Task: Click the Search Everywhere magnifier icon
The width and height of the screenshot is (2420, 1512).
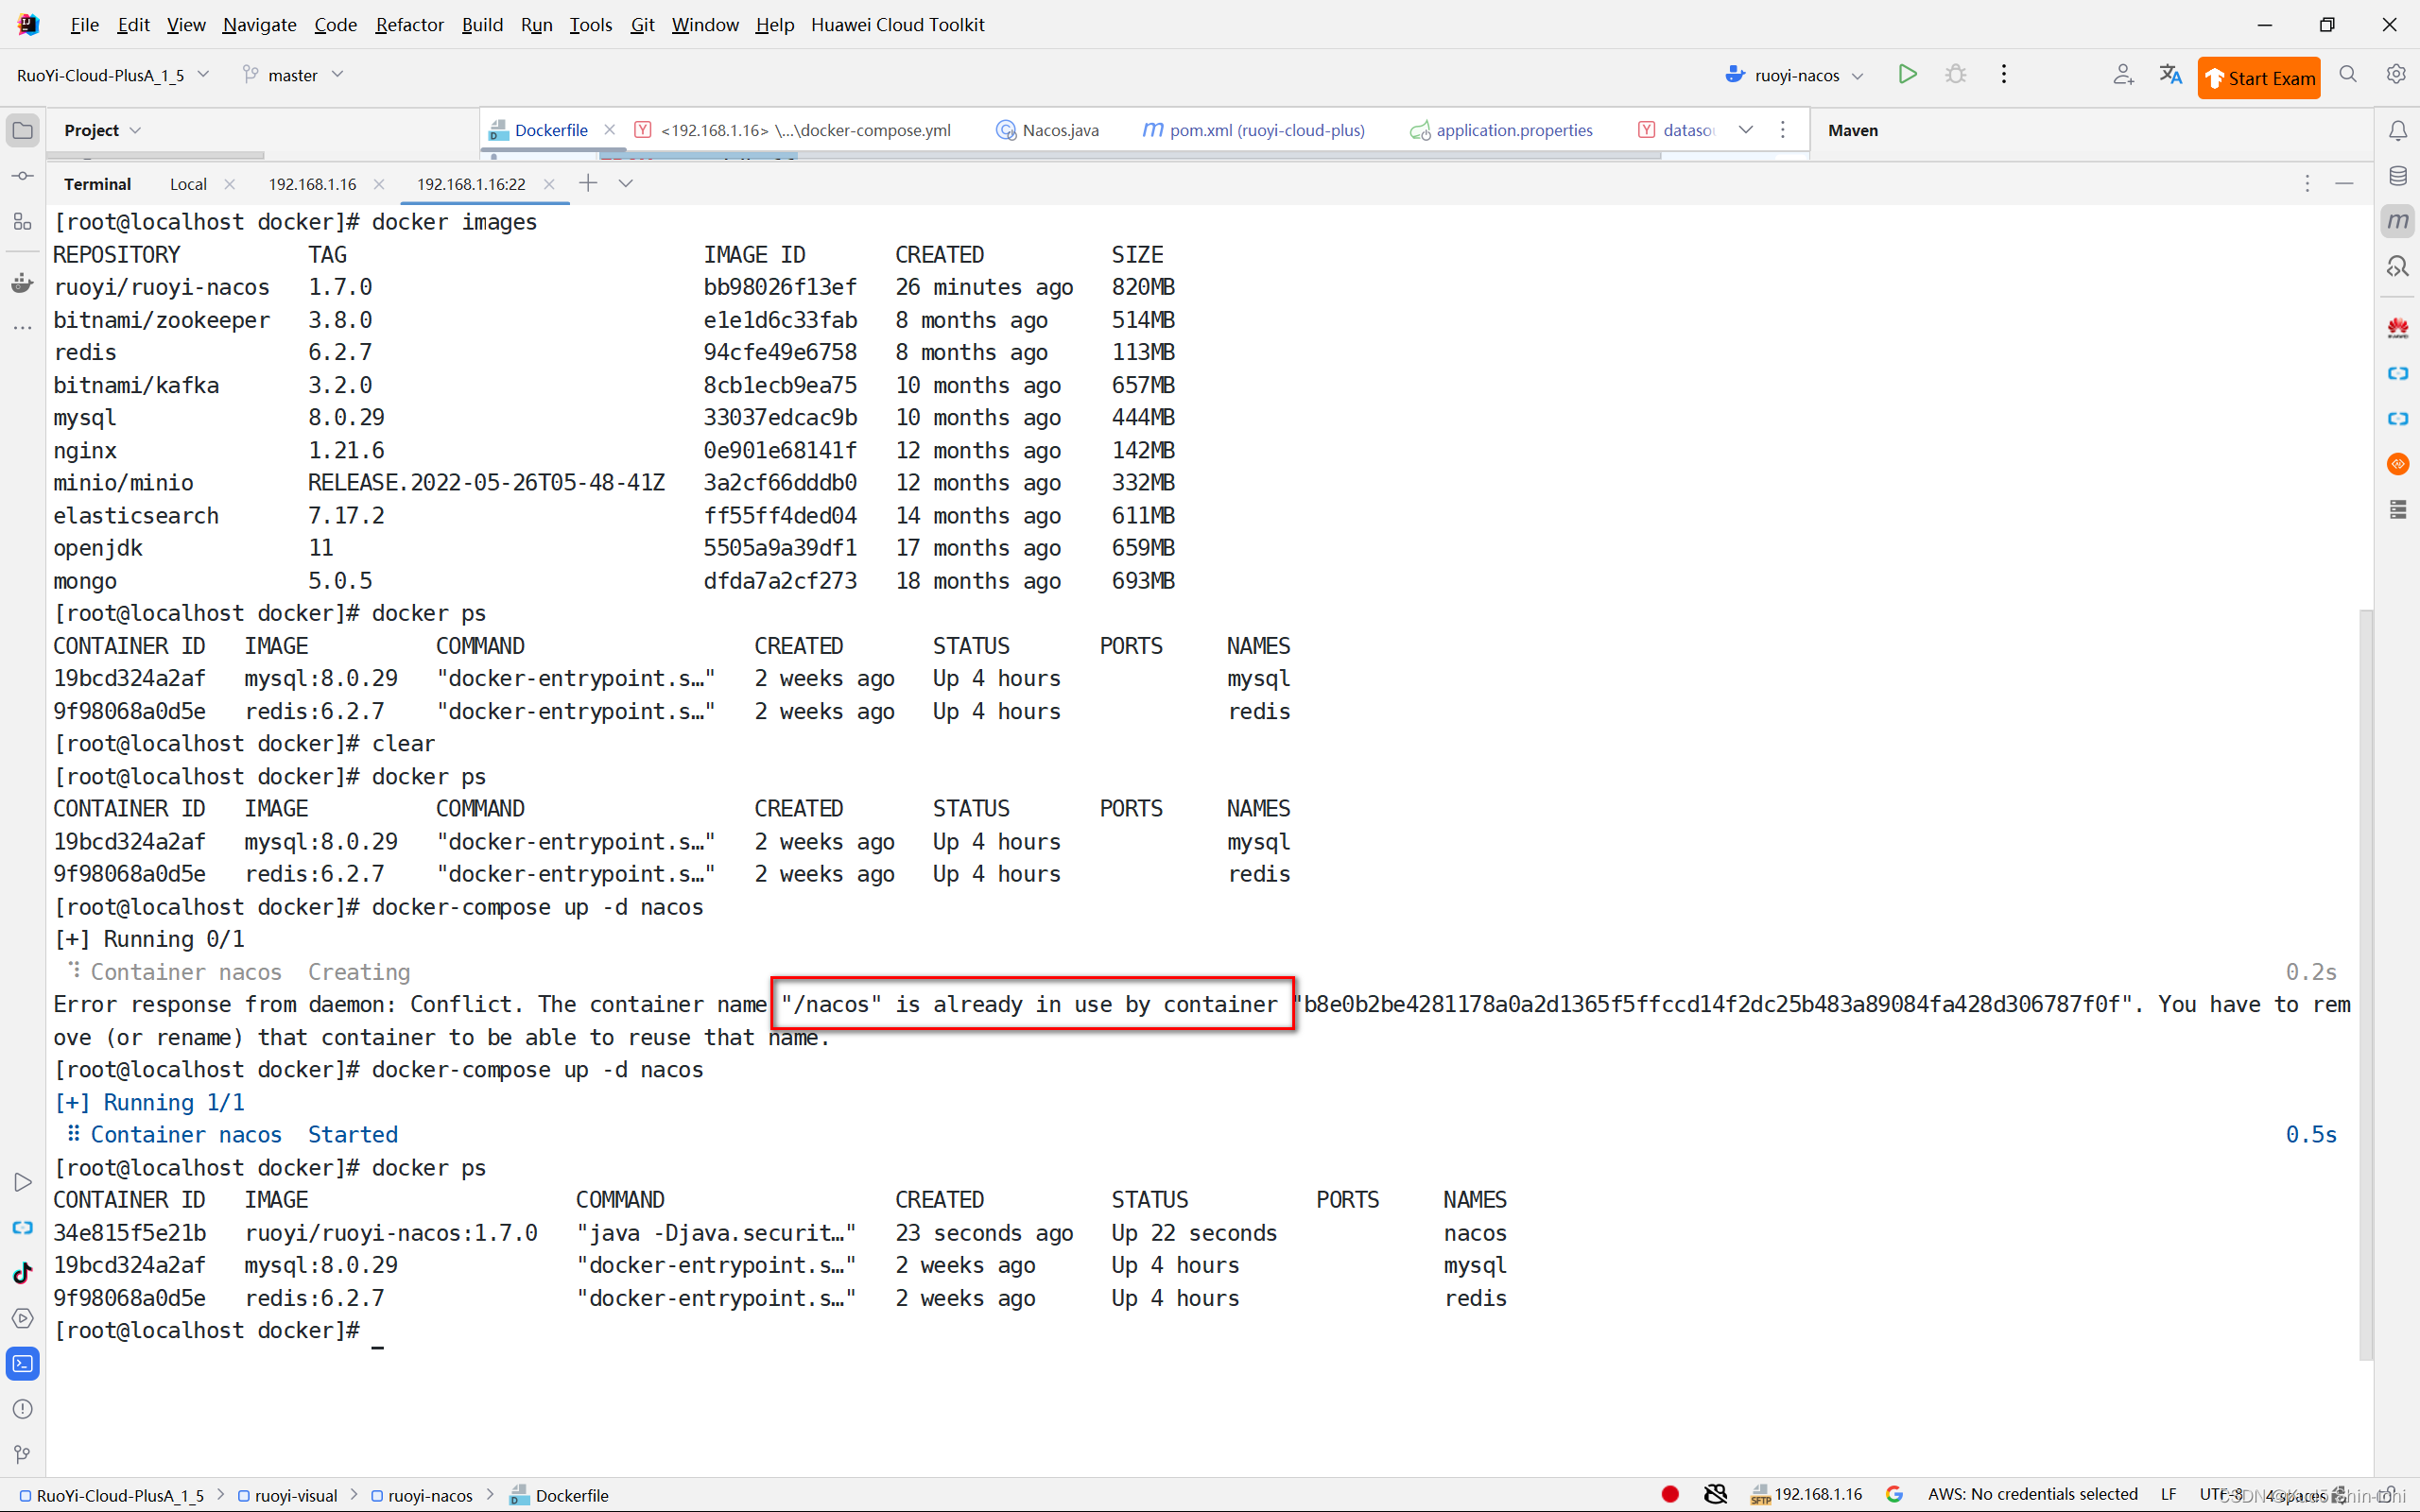Action: tap(2348, 75)
